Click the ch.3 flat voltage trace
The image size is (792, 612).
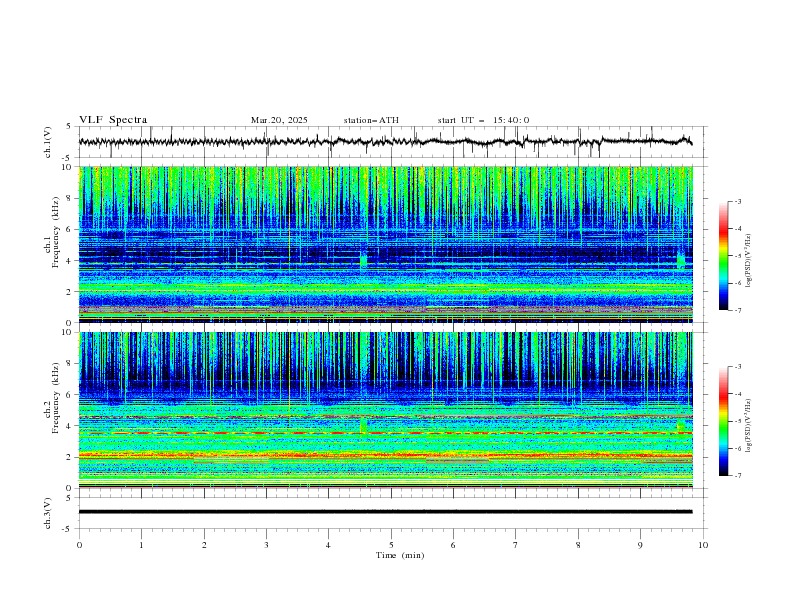[385, 512]
